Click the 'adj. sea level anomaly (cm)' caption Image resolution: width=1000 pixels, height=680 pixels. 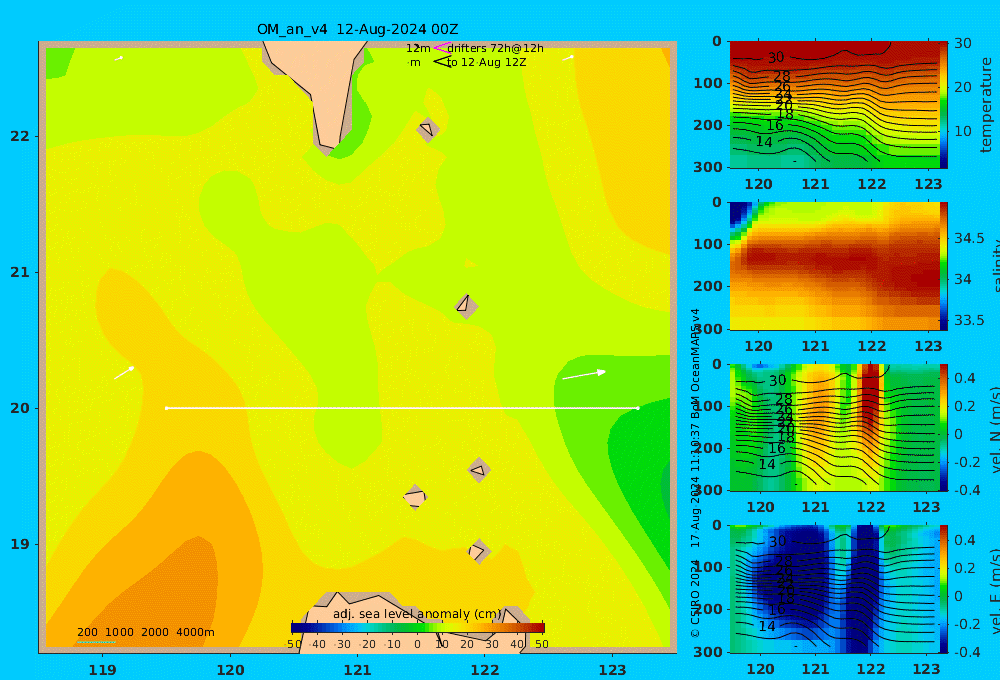click(417, 614)
